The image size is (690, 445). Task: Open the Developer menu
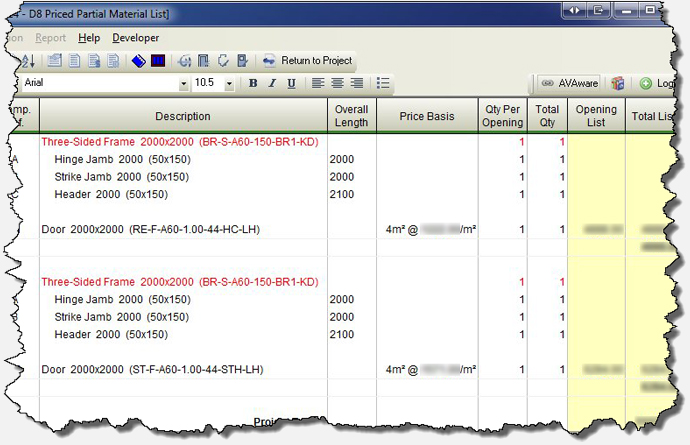(135, 38)
